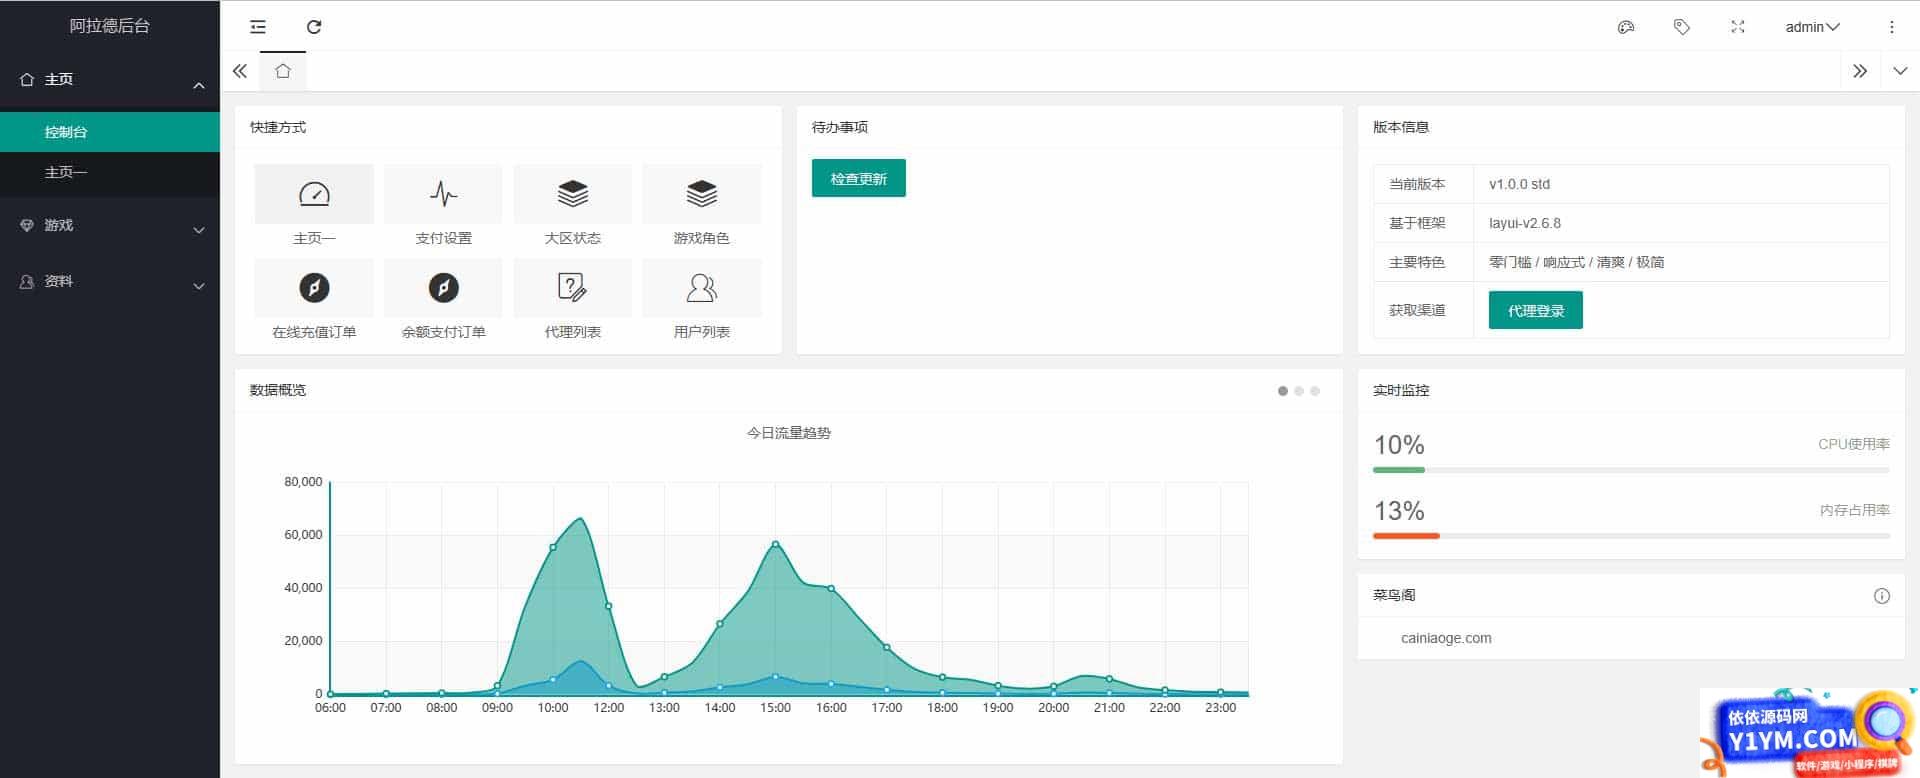
Task: Open the 在线充值订单 shortcut icon
Action: [x=314, y=288]
